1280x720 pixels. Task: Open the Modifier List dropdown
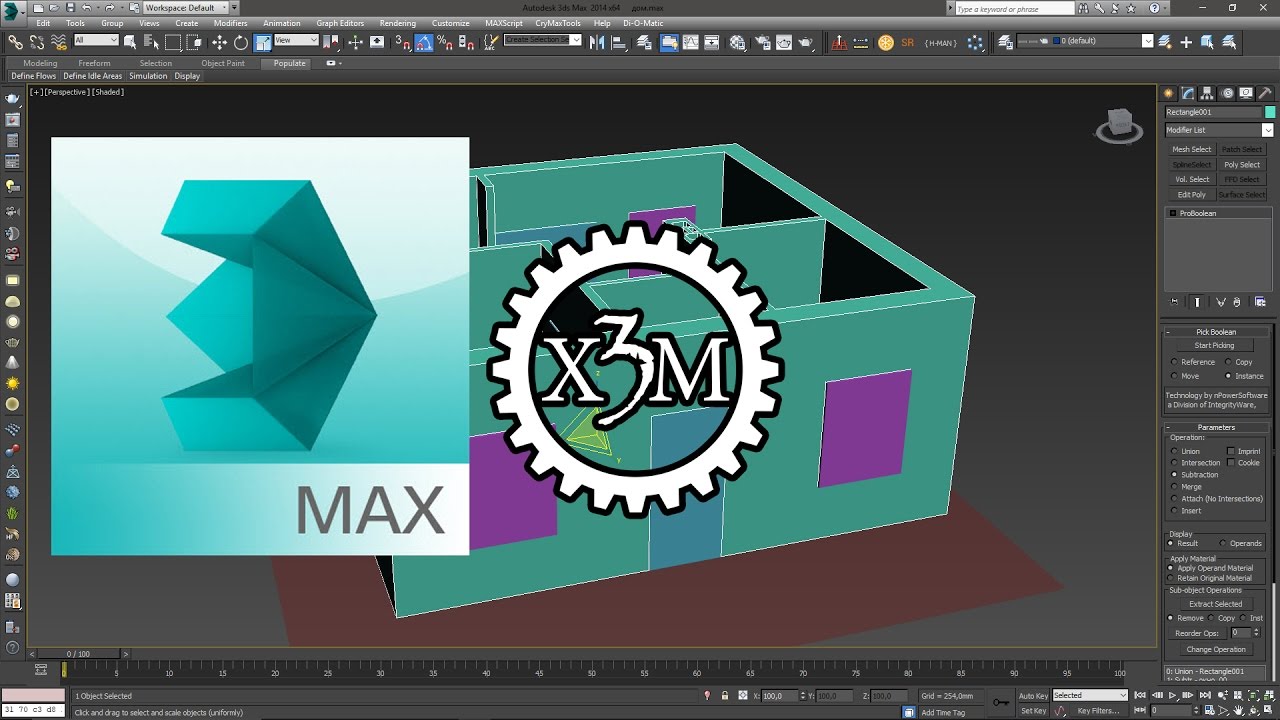1219,130
